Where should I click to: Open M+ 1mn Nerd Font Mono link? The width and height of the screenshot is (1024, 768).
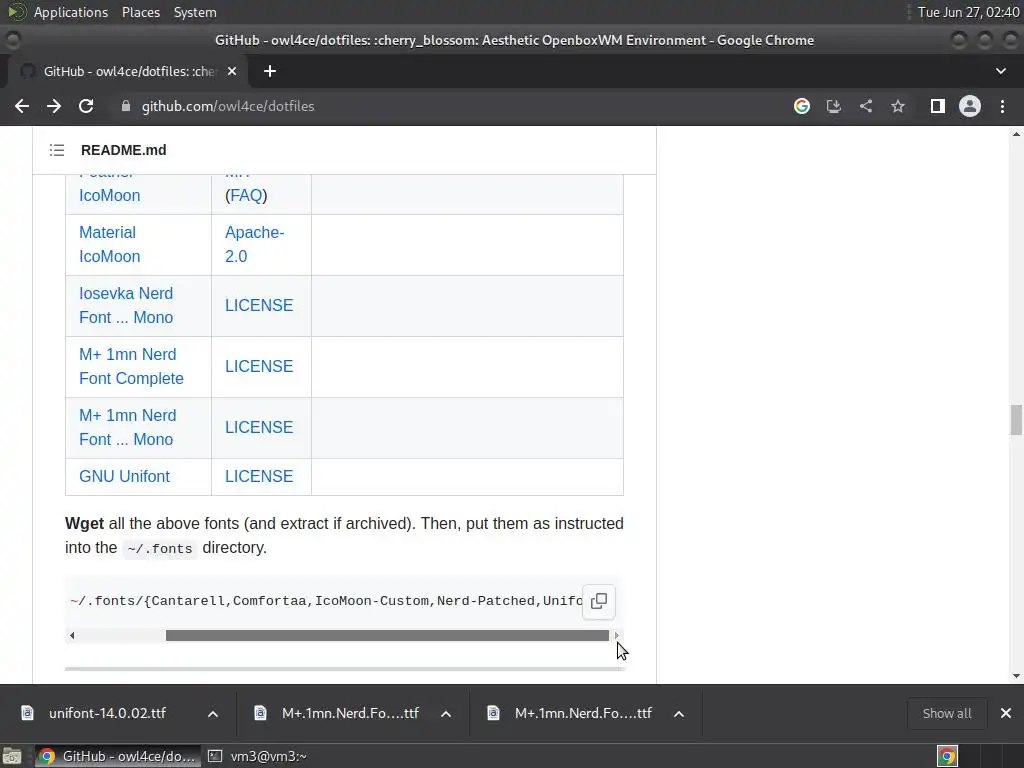pyautogui.click(x=127, y=428)
